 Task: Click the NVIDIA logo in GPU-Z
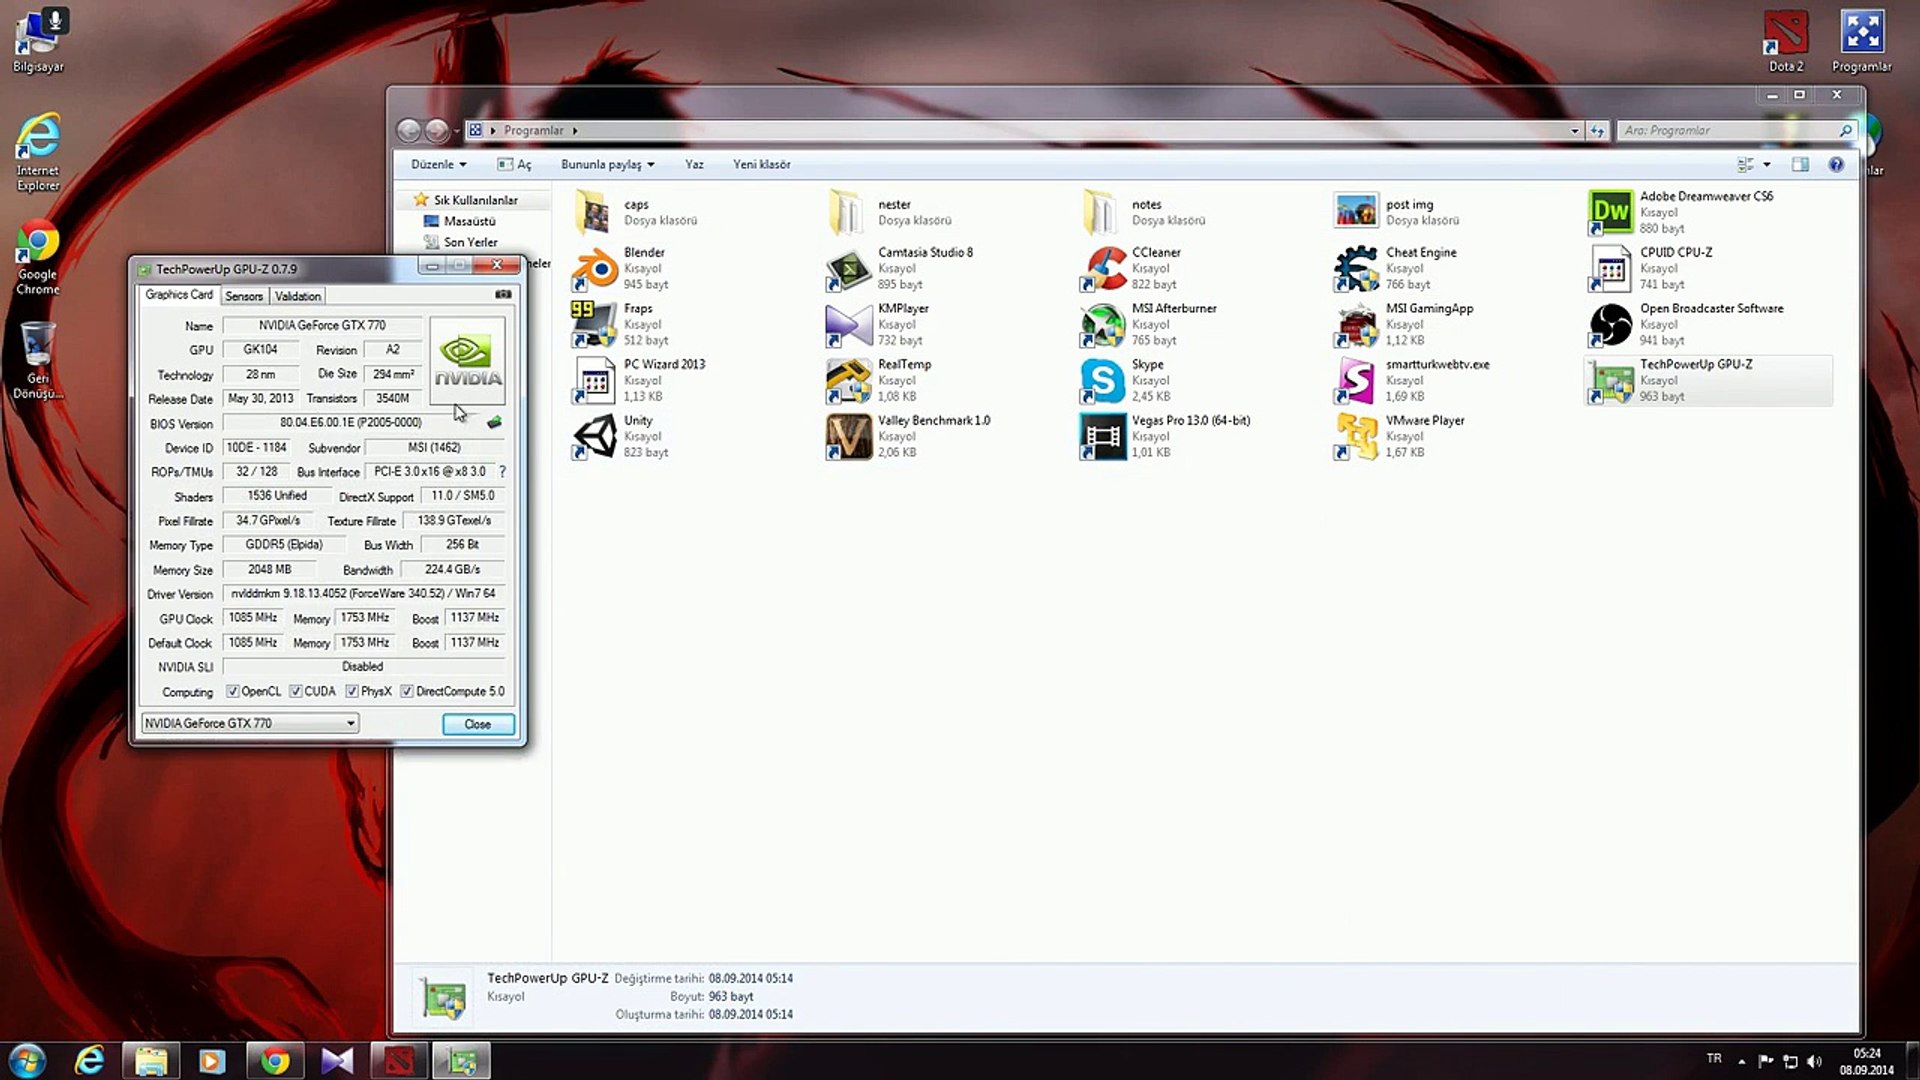pyautogui.click(x=467, y=361)
